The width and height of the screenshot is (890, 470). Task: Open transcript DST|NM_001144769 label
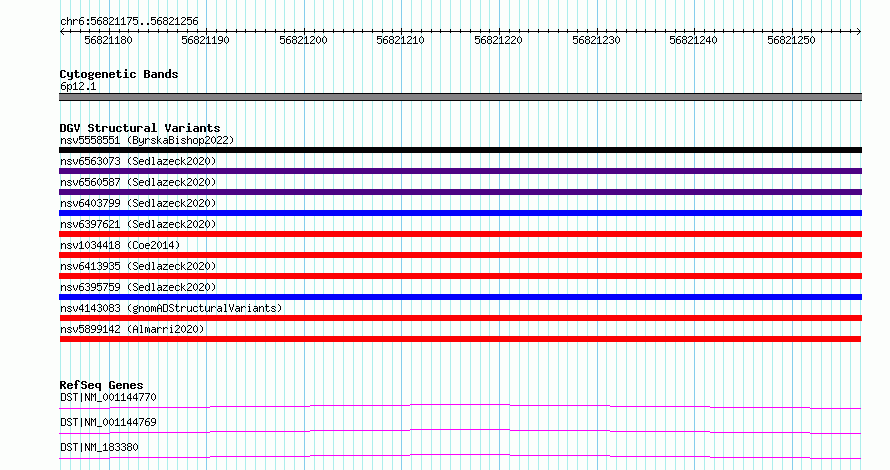pos(108,422)
